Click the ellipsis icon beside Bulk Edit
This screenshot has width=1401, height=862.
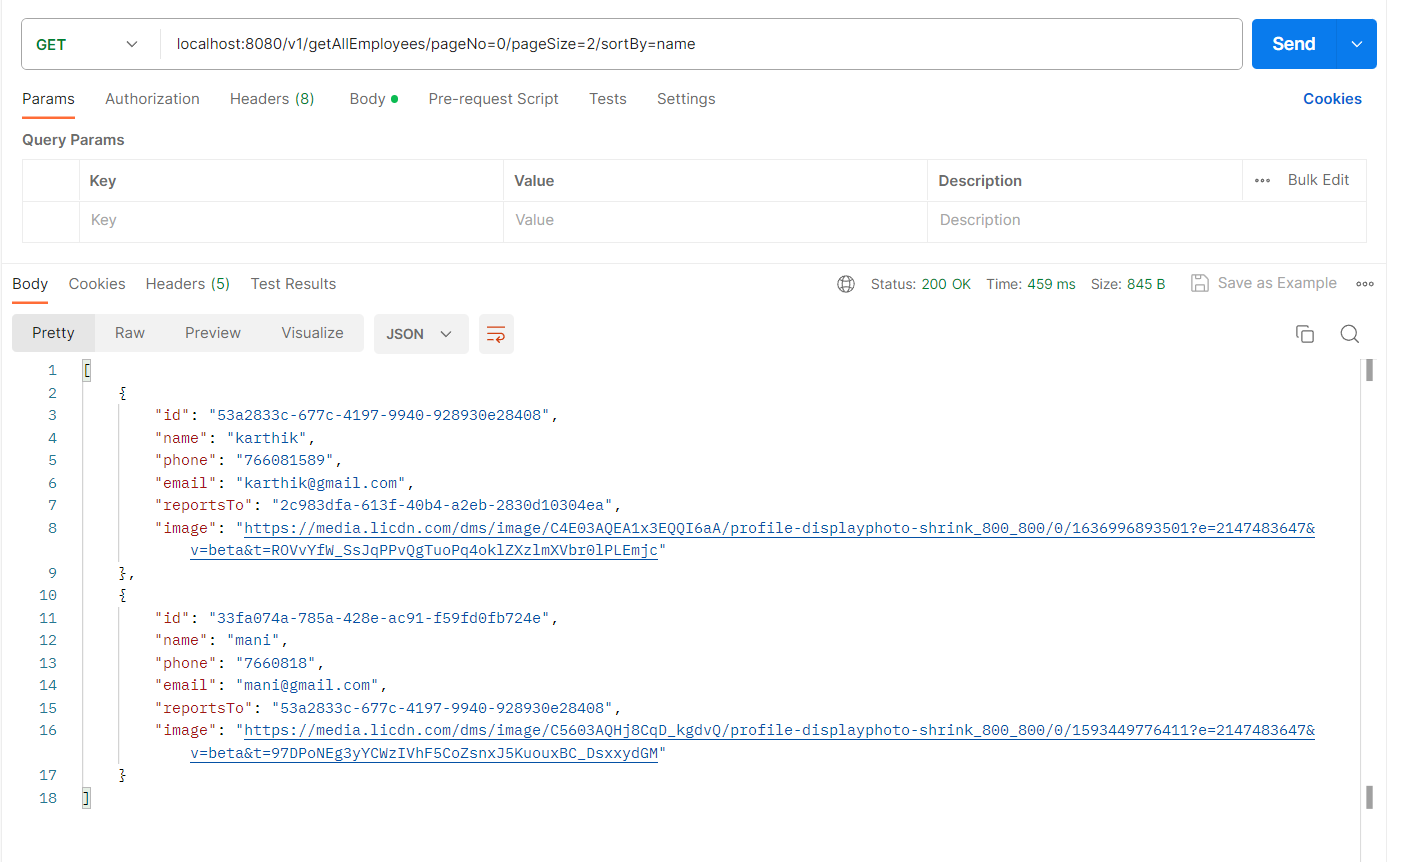(1261, 180)
